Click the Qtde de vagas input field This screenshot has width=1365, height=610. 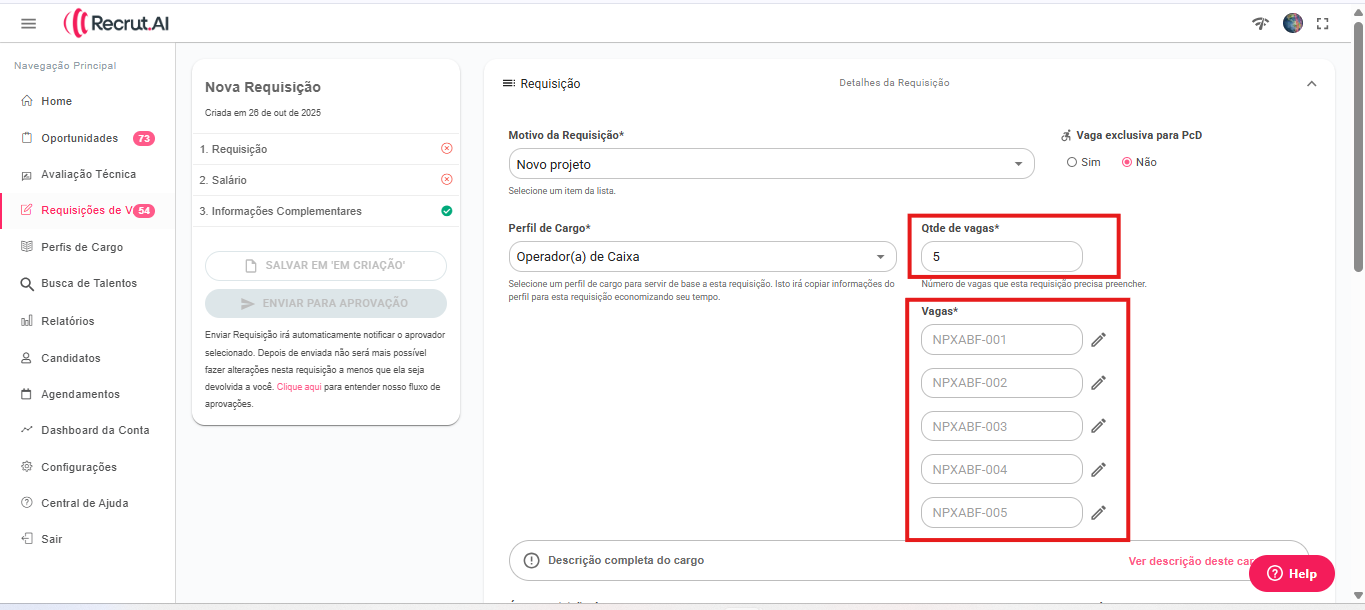pos(1000,257)
